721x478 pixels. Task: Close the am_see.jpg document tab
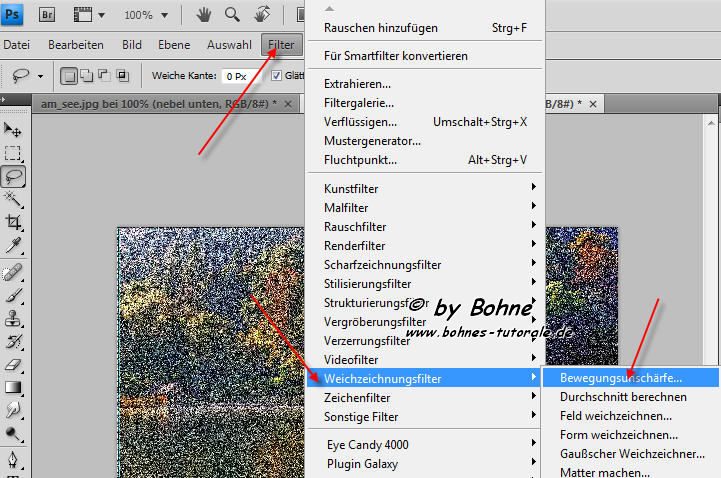click(288, 104)
